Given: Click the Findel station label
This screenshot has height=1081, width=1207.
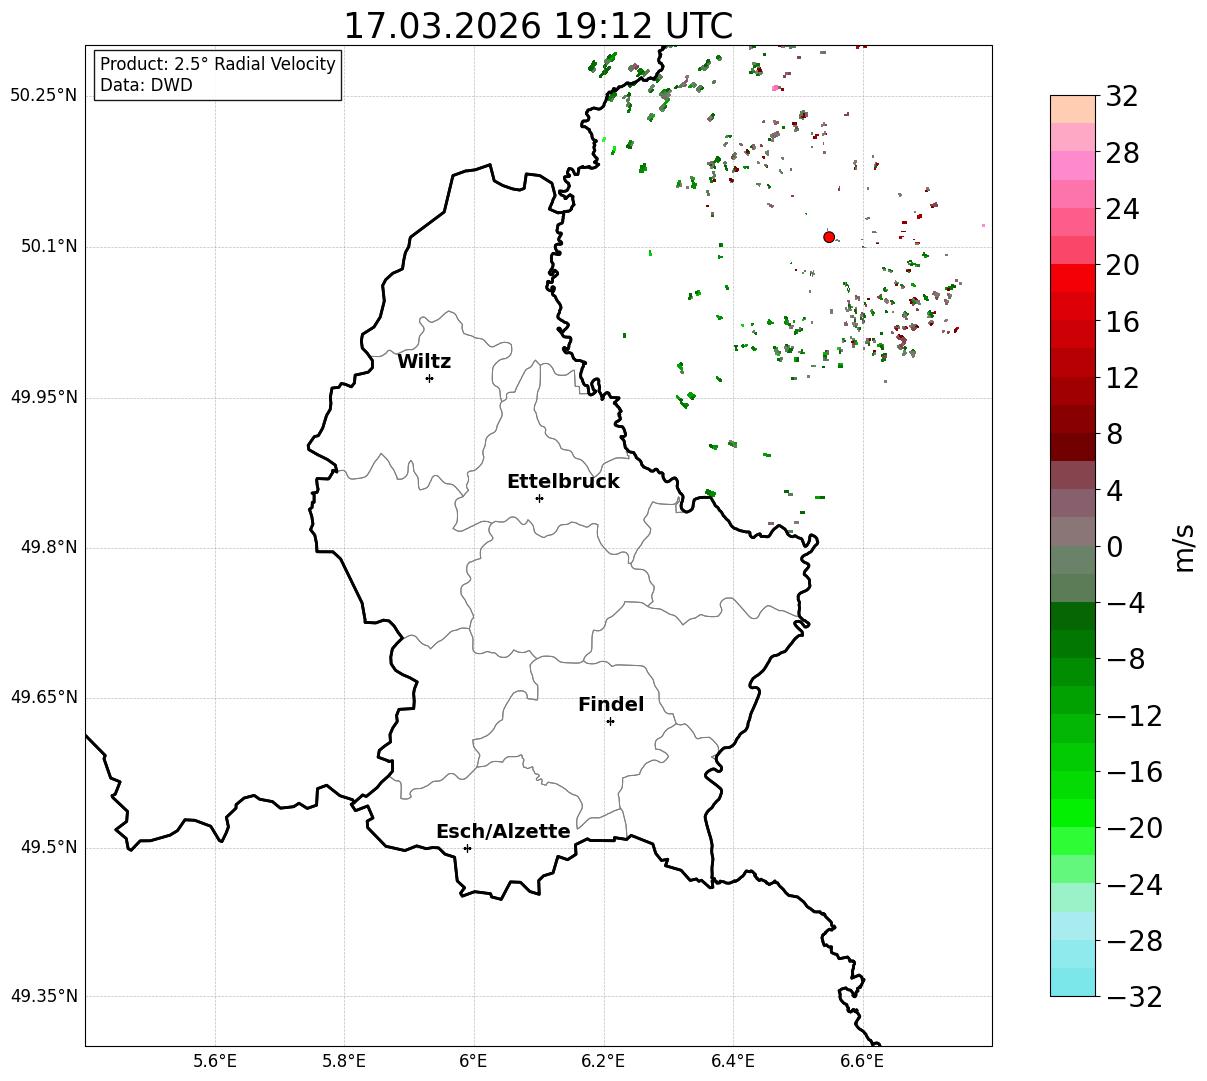Looking at the screenshot, I should point(611,705).
